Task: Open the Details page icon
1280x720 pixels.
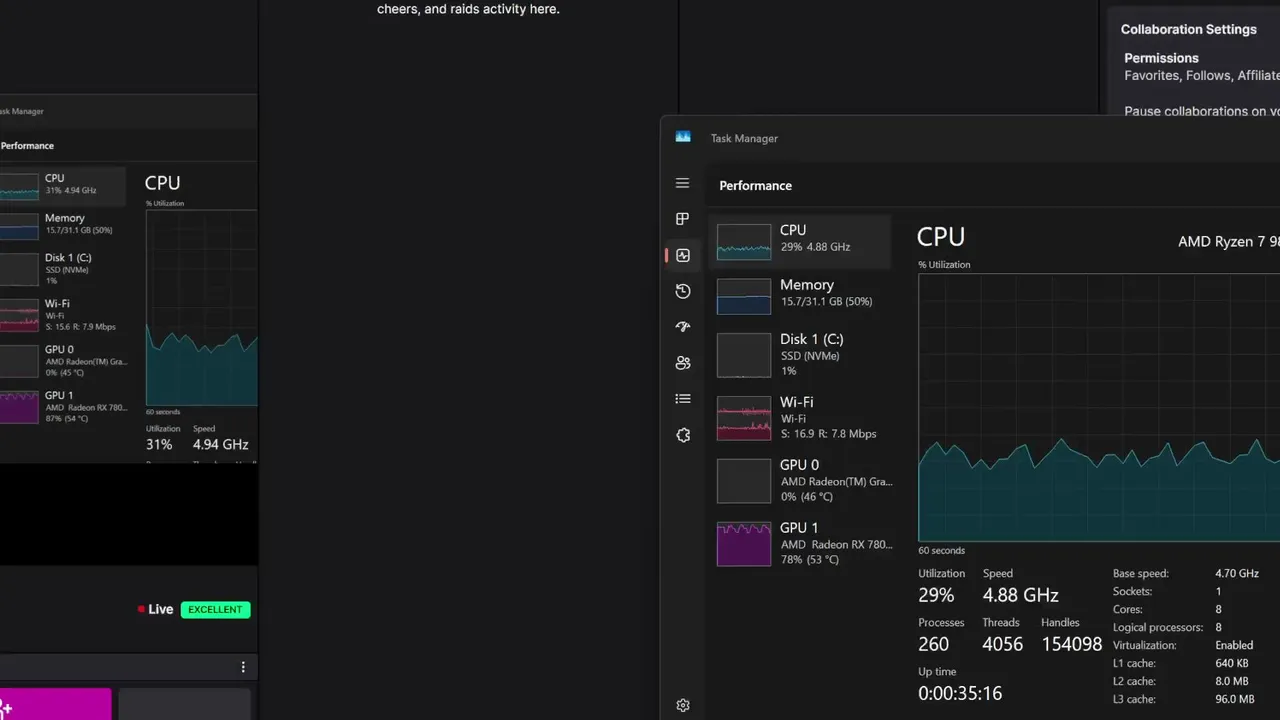Action: (682, 399)
